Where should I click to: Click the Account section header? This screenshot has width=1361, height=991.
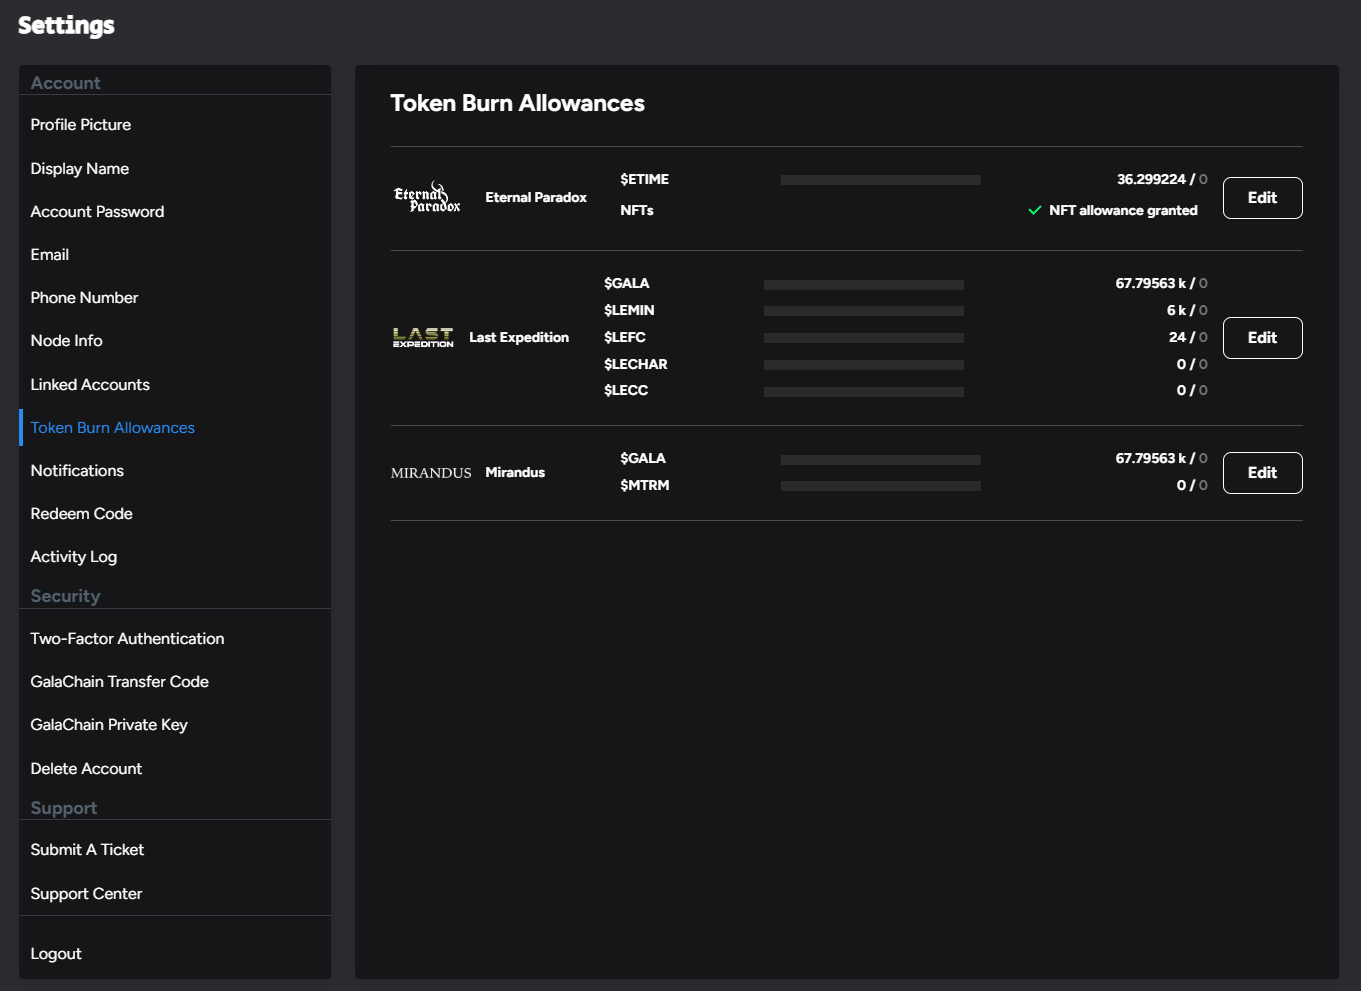[65, 83]
